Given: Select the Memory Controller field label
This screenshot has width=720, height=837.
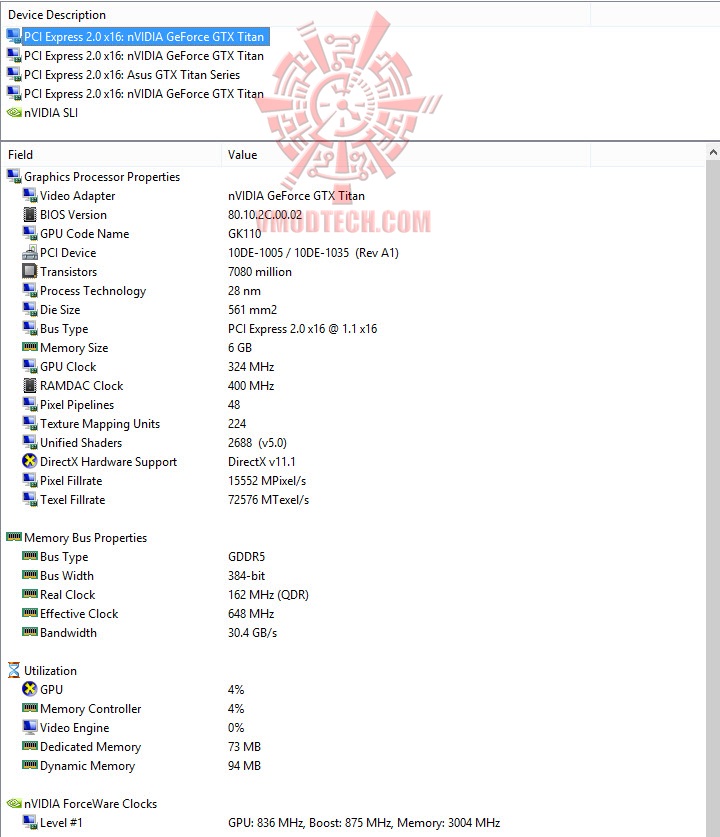Looking at the screenshot, I should tap(91, 709).
